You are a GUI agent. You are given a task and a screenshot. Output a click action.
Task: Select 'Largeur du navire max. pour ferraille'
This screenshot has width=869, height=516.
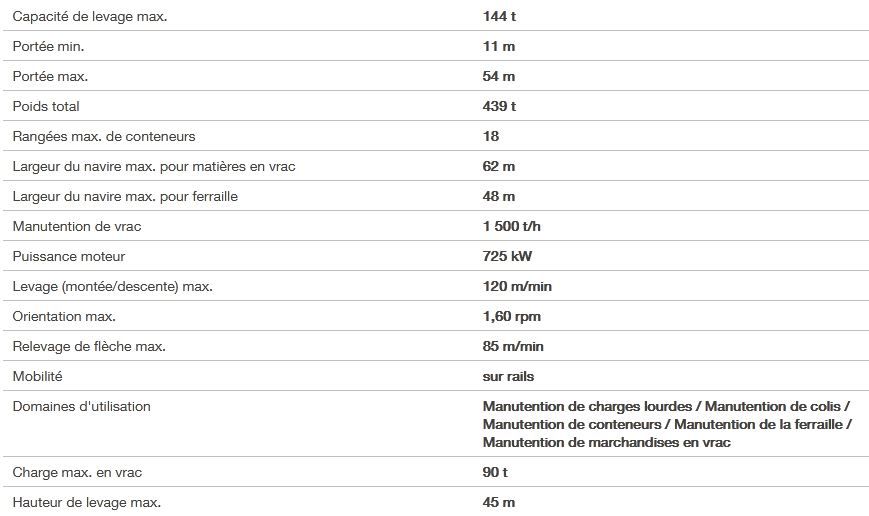pos(125,197)
